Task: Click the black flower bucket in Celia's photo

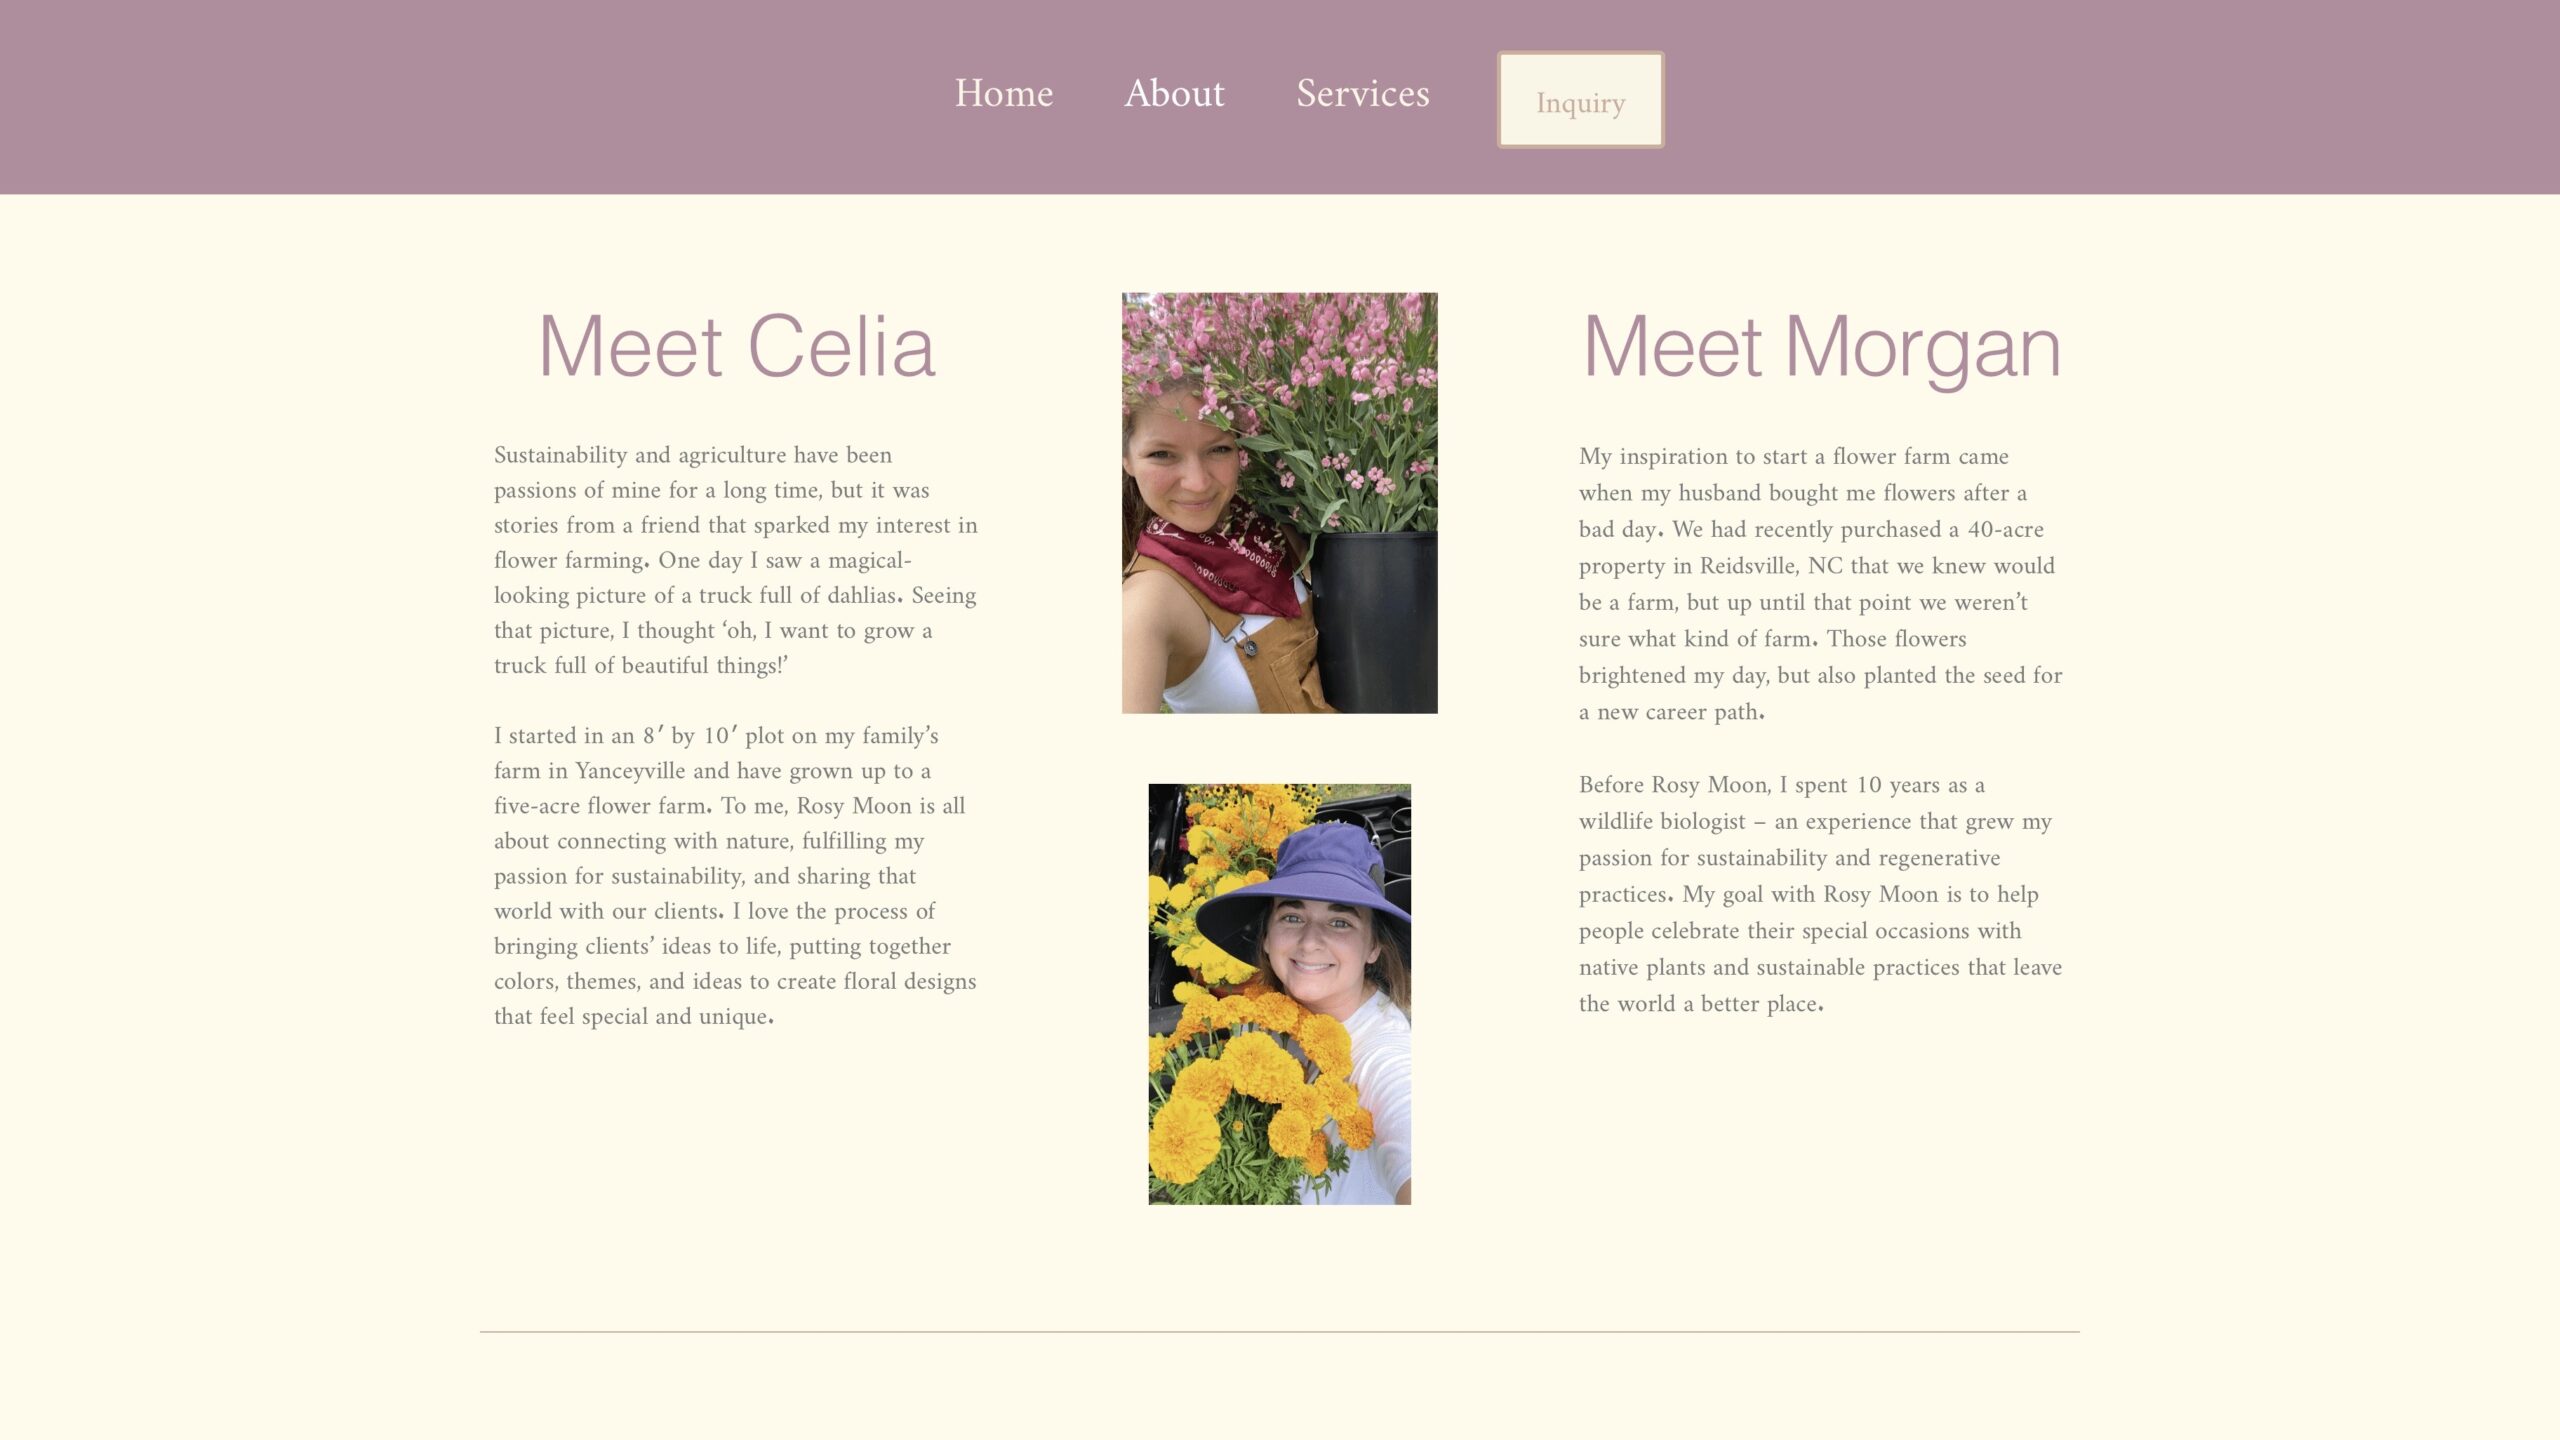Action: 1375,620
